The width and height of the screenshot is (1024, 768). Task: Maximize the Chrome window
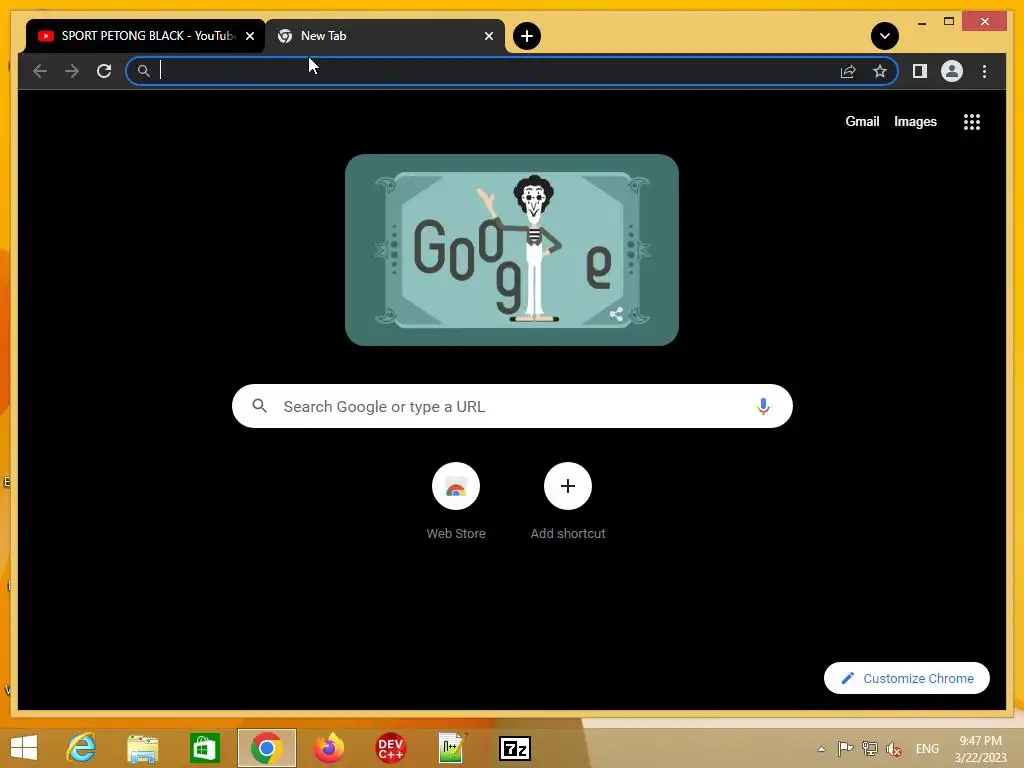pyautogui.click(x=949, y=22)
